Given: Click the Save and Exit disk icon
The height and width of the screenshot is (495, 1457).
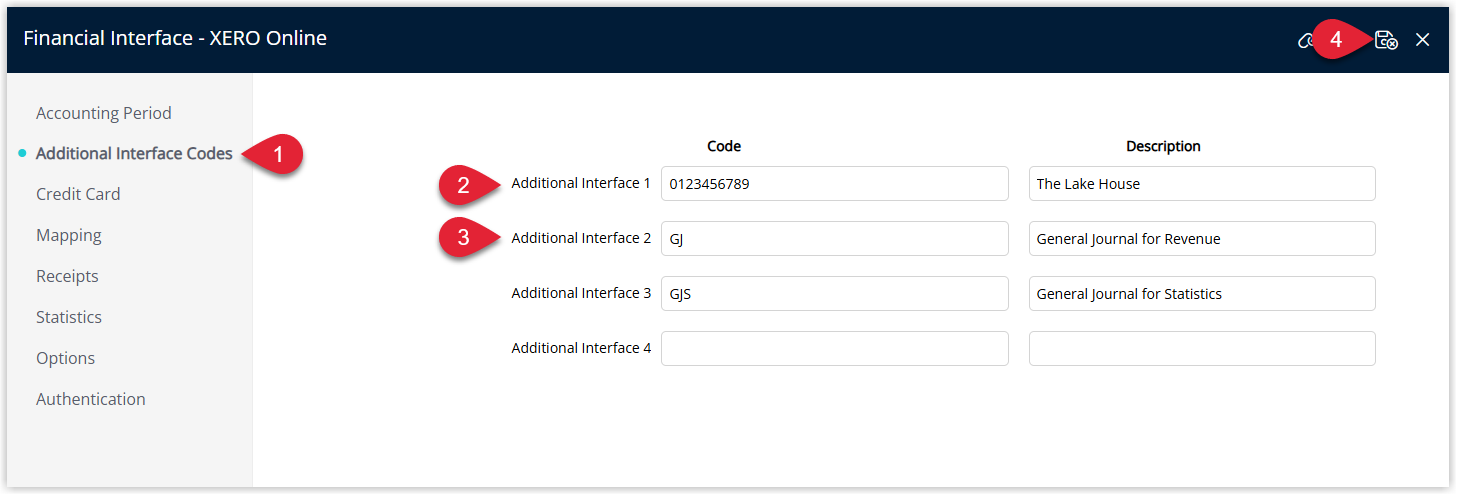Looking at the screenshot, I should [x=1386, y=40].
